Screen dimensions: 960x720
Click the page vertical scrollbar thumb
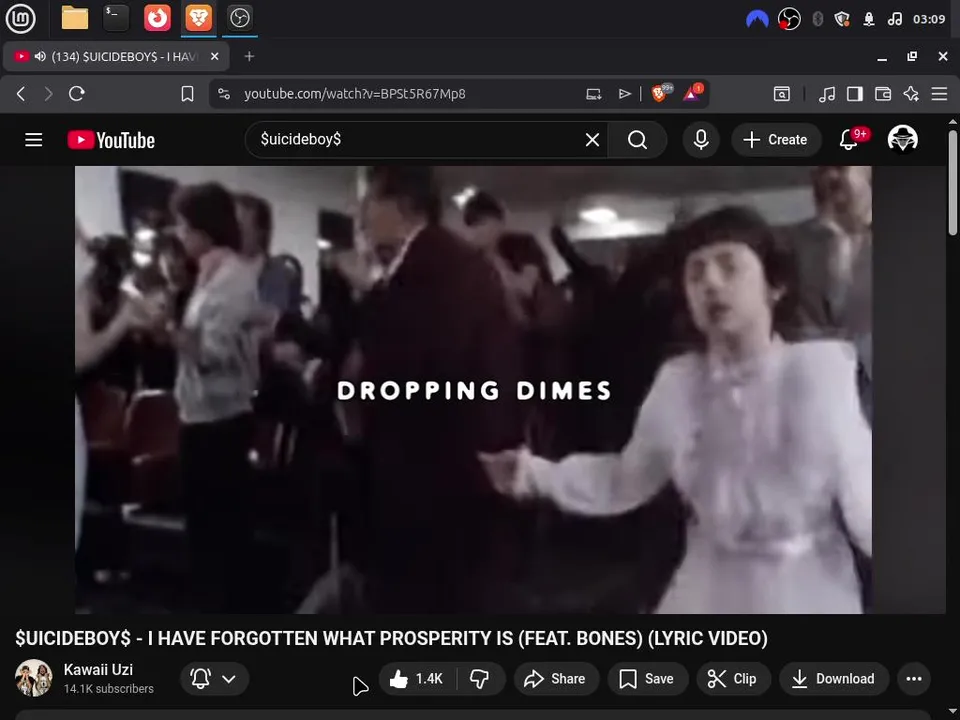[x=953, y=182]
